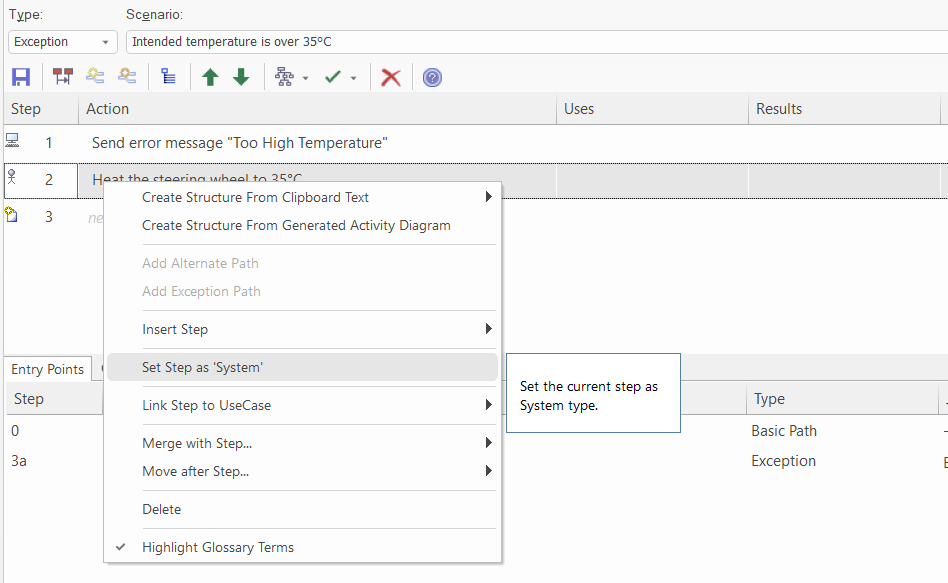Select the Basic Path entry row
Screen dimensions: 948x583
[x=783, y=431]
